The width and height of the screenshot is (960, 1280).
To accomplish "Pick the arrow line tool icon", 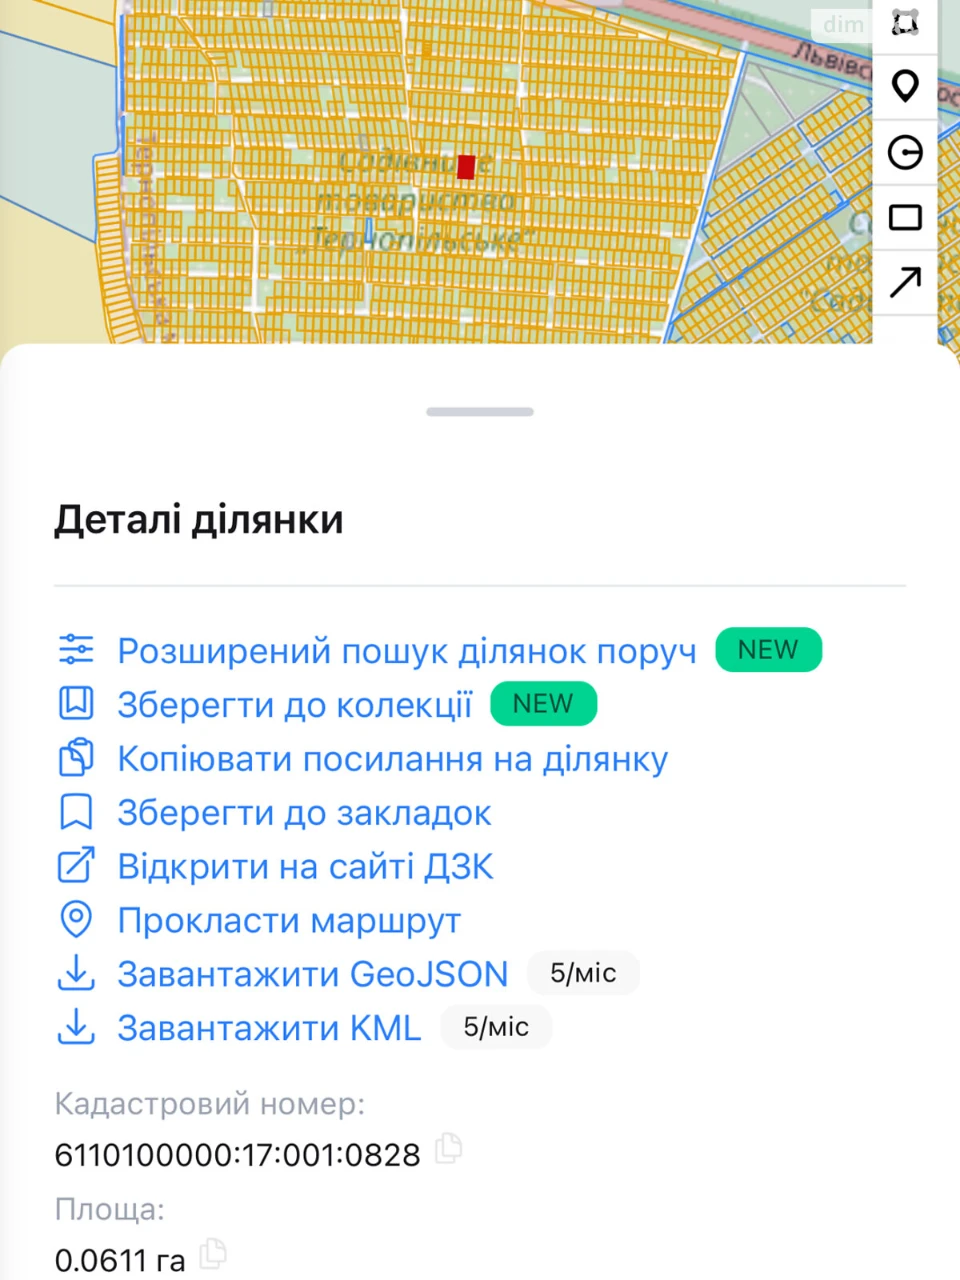I will 905,283.
